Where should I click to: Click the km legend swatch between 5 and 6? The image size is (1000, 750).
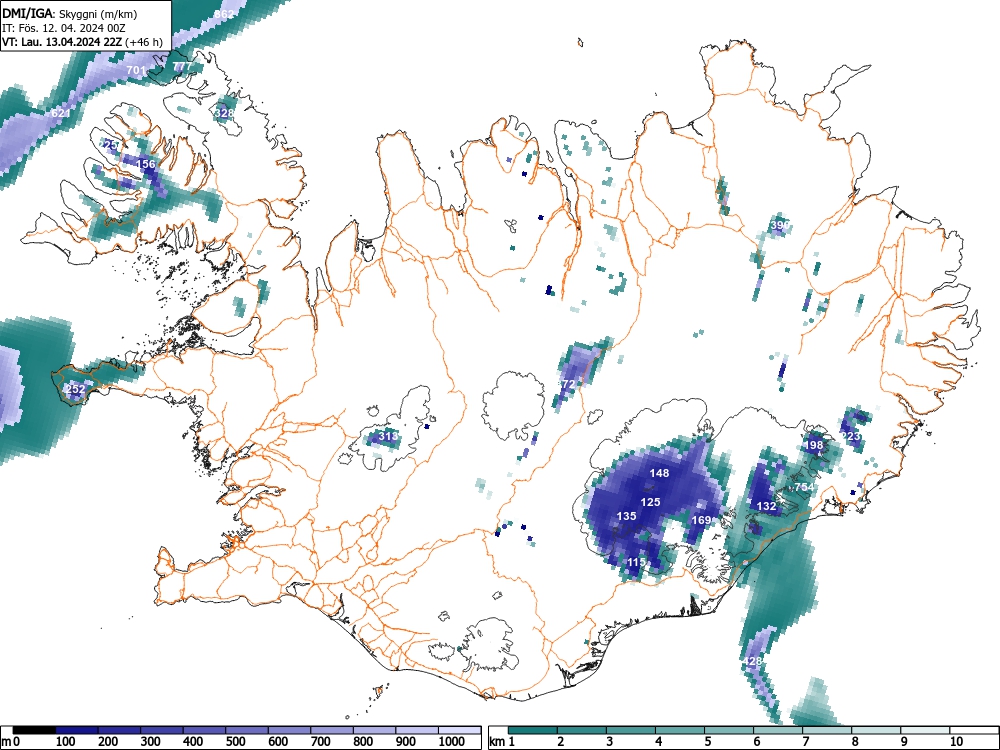coord(729,730)
